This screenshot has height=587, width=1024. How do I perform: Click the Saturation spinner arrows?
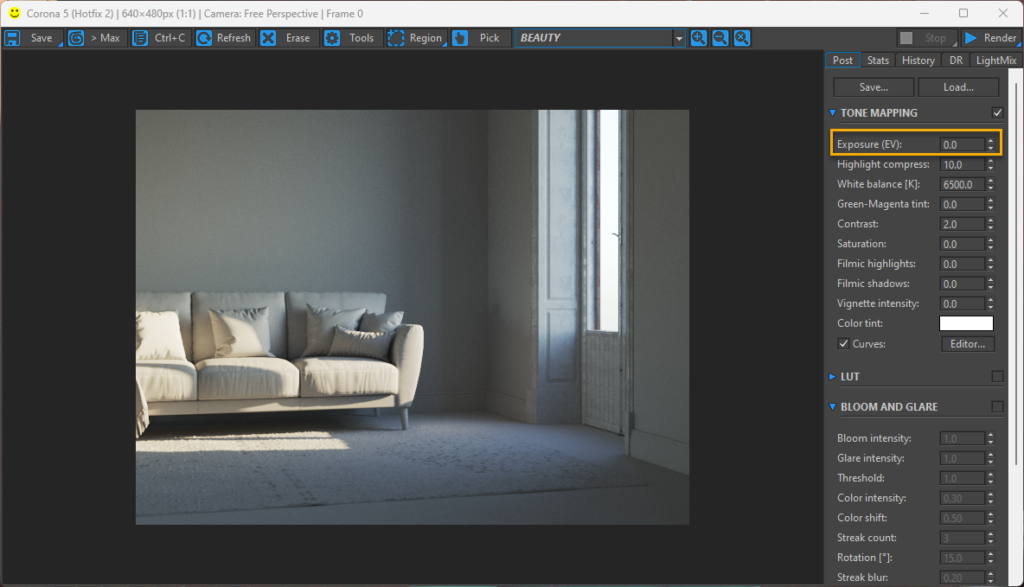point(991,244)
